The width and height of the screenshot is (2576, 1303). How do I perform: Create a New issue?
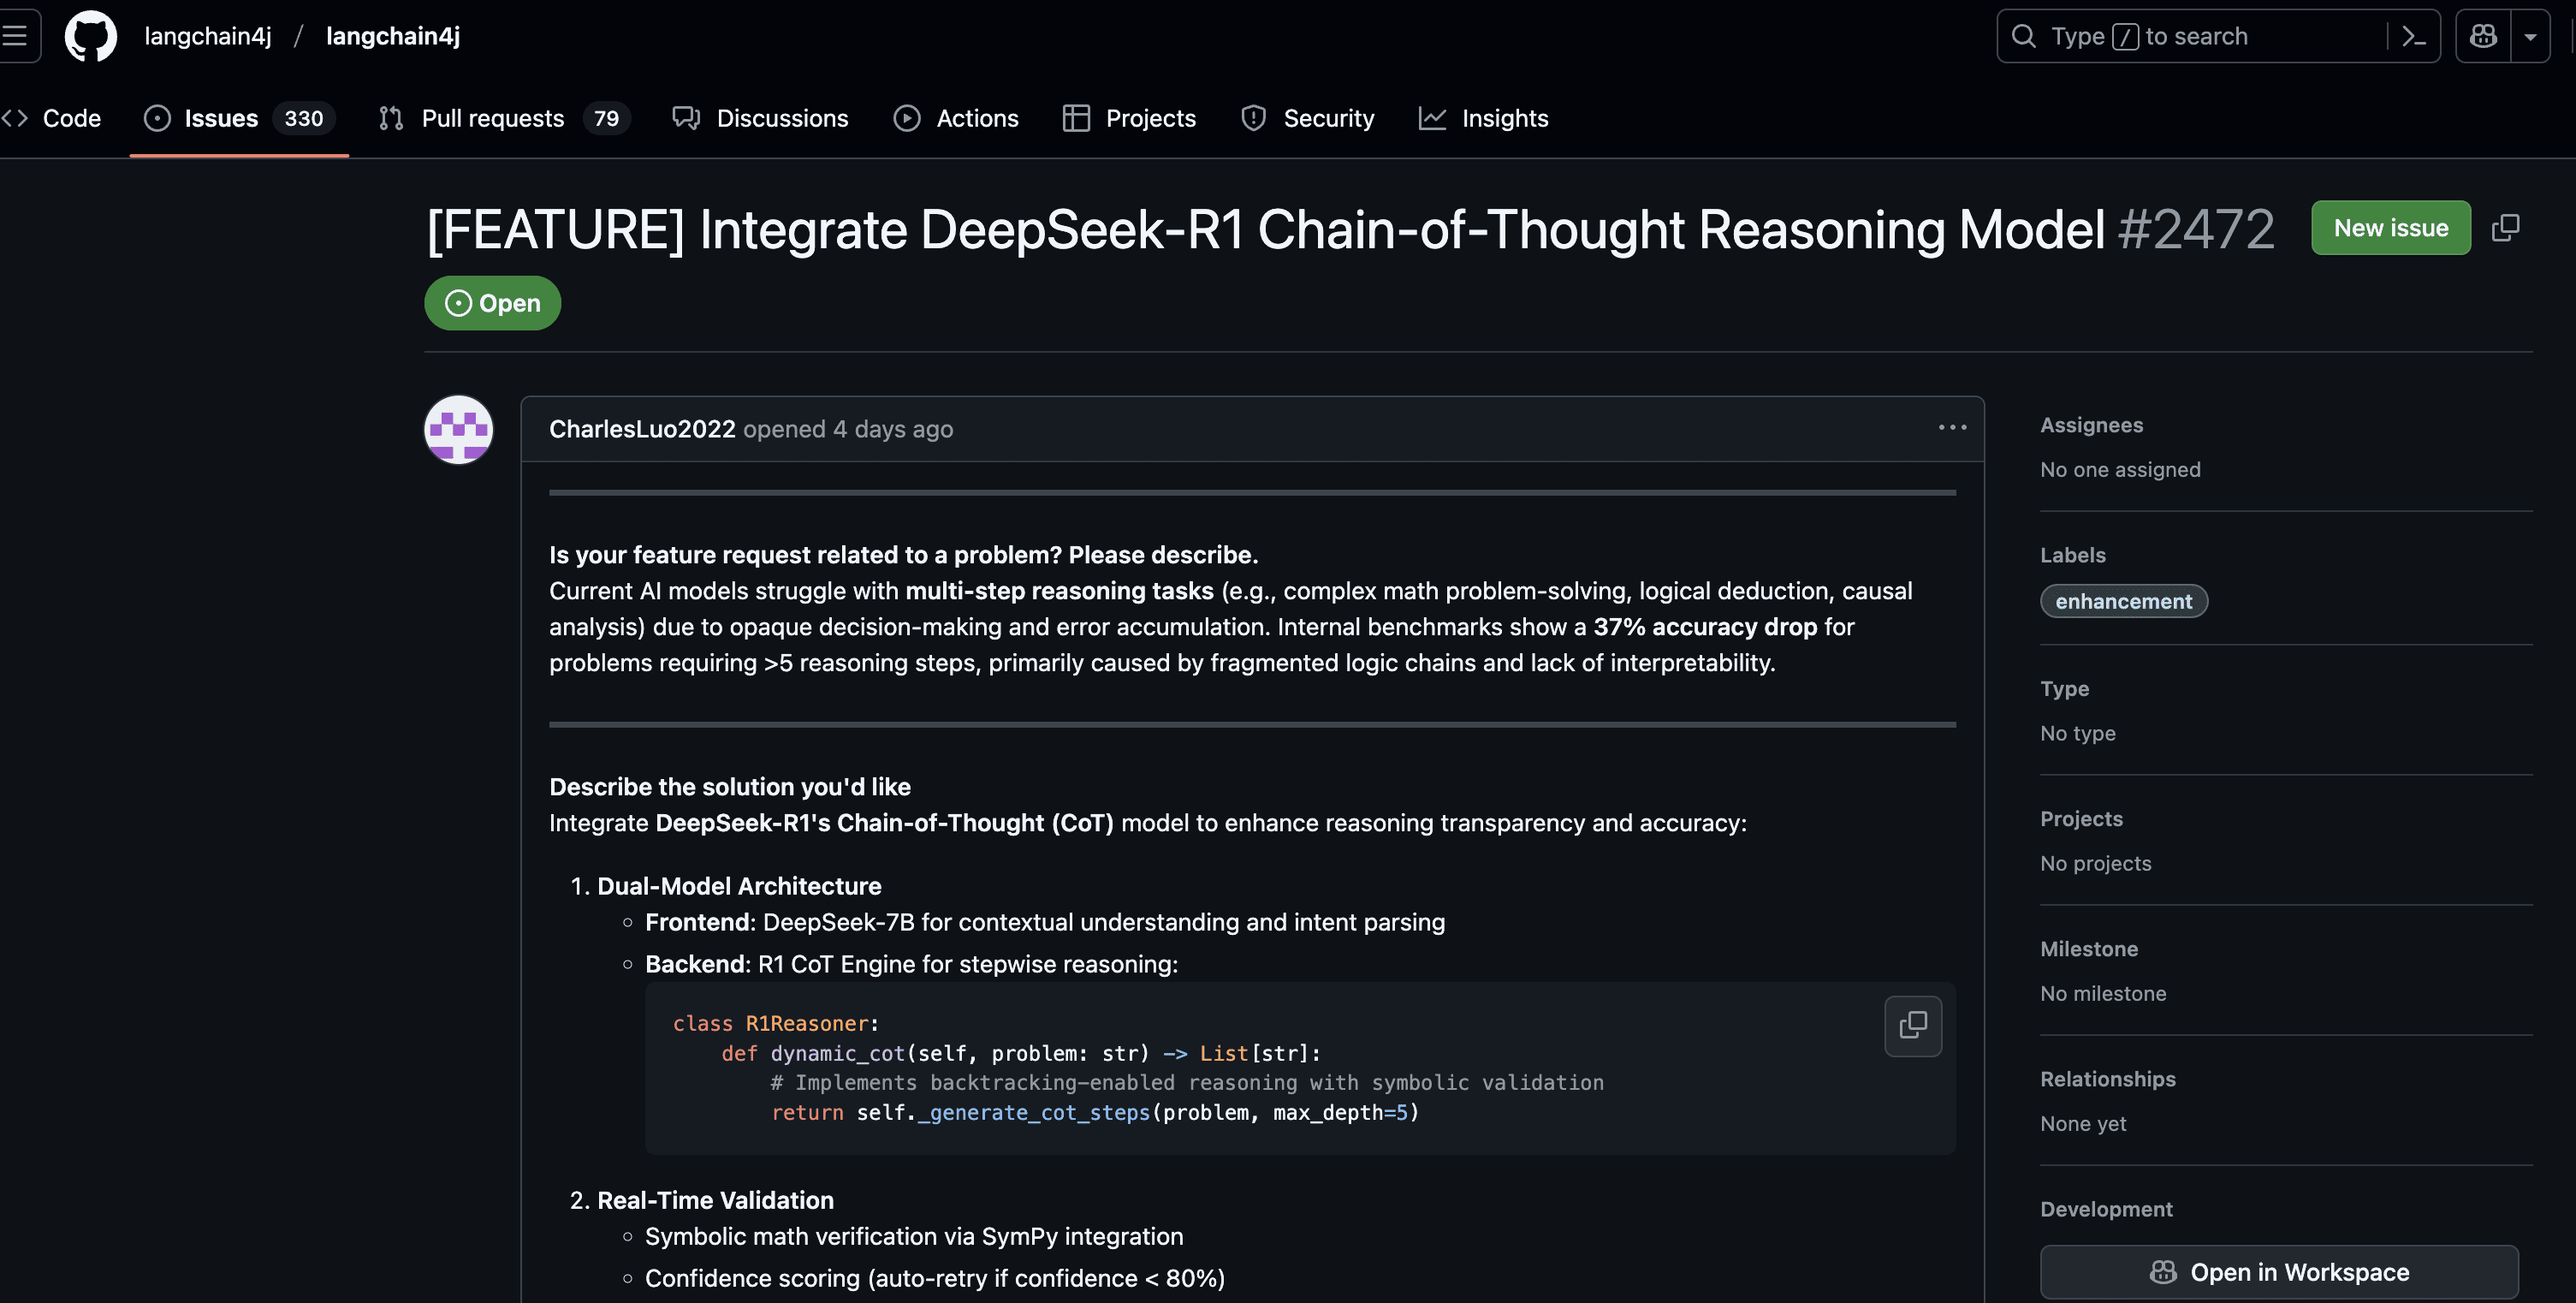pyautogui.click(x=2390, y=228)
